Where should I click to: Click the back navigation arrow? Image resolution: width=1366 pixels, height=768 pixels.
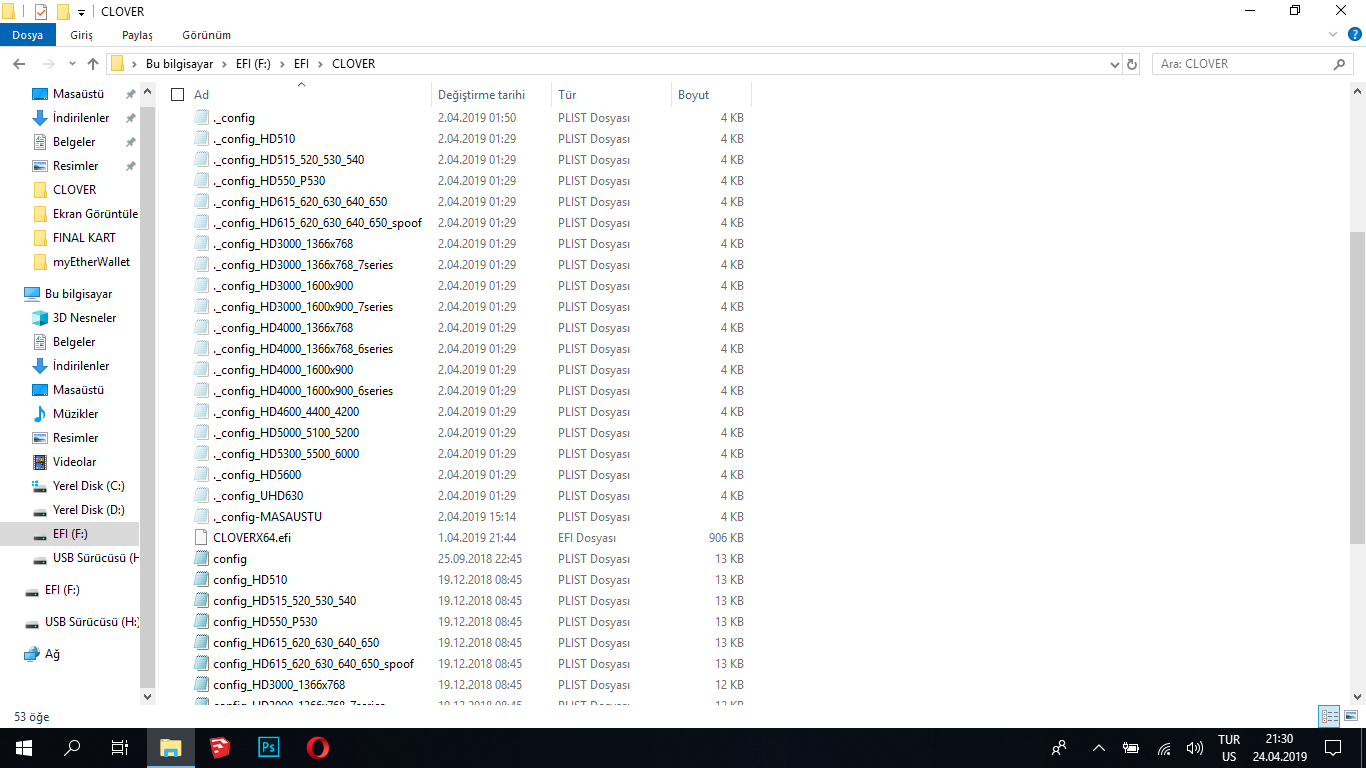(x=19, y=64)
